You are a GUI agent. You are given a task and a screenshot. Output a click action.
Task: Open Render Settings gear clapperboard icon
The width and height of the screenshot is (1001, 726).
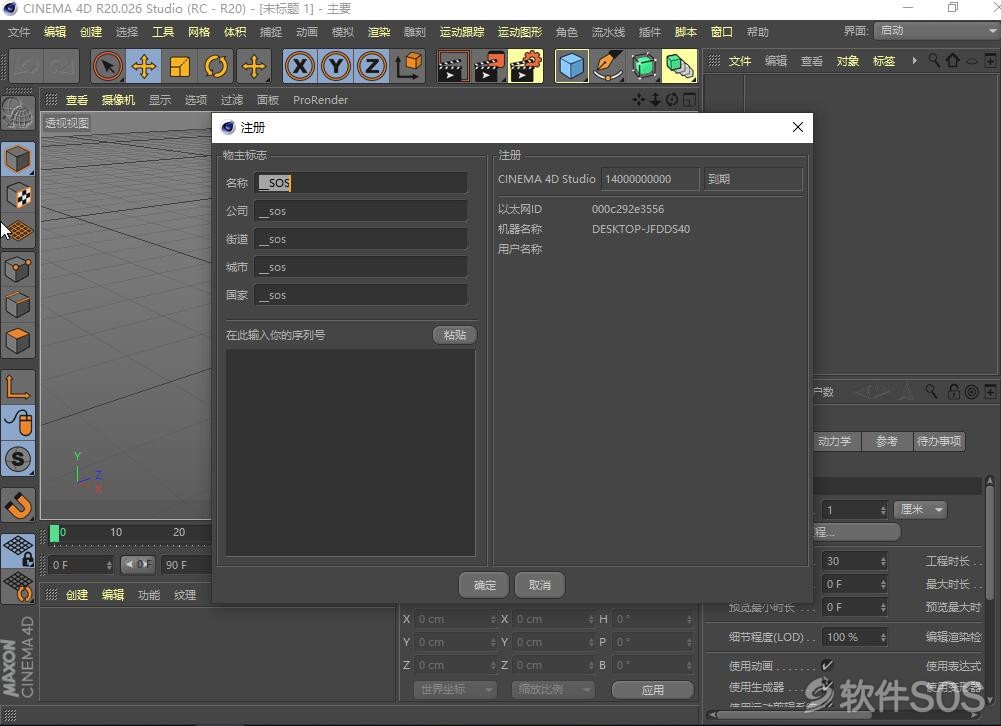[x=525, y=66]
